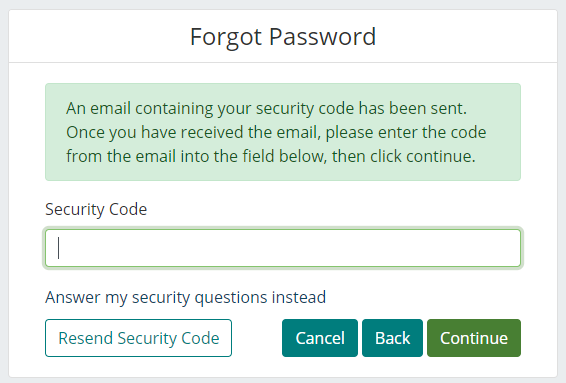Place the cursor in the code entry field

[x=283, y=248]
